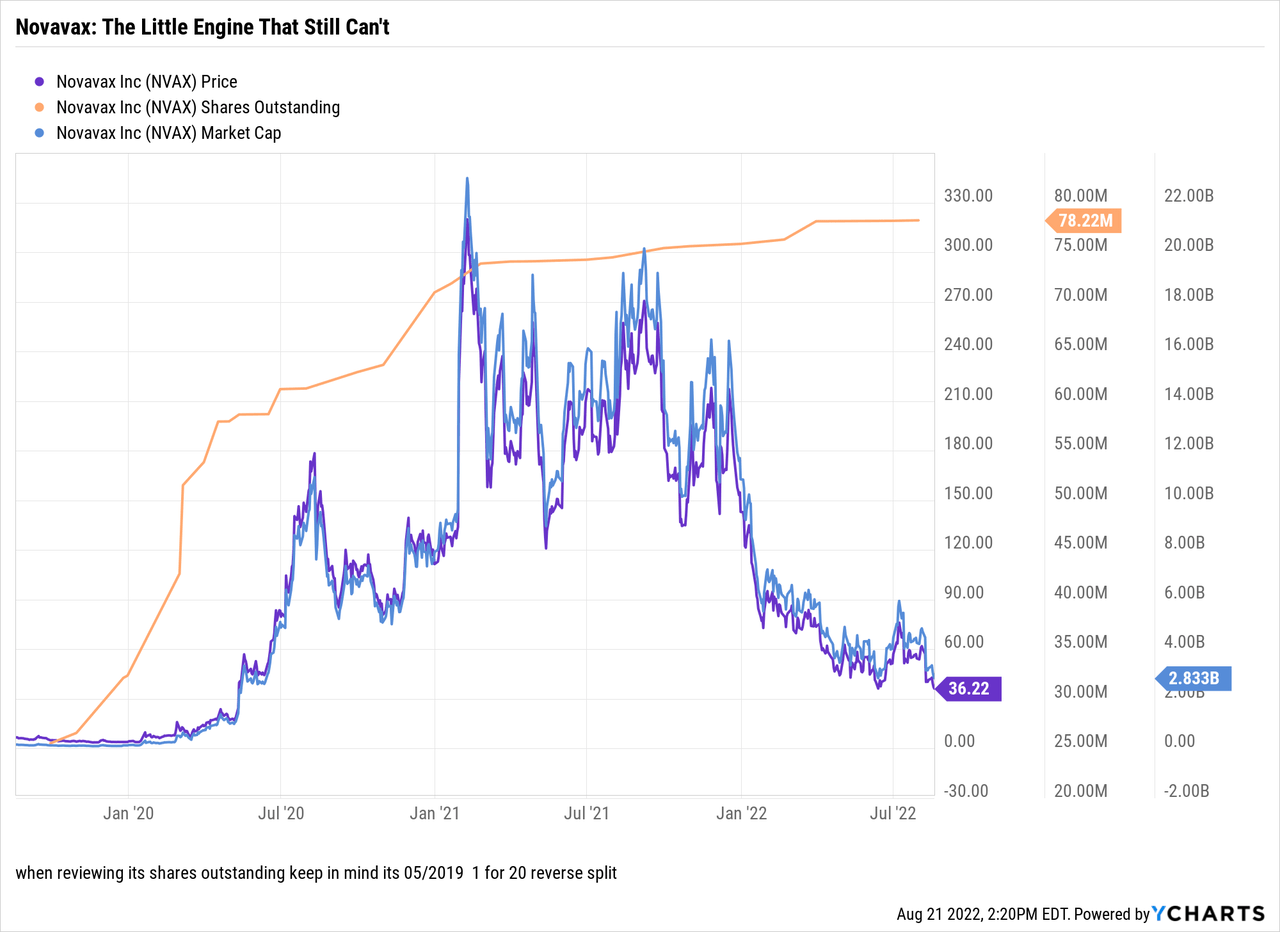Click the 20.00M shares axis value

tap(1083, 791)
